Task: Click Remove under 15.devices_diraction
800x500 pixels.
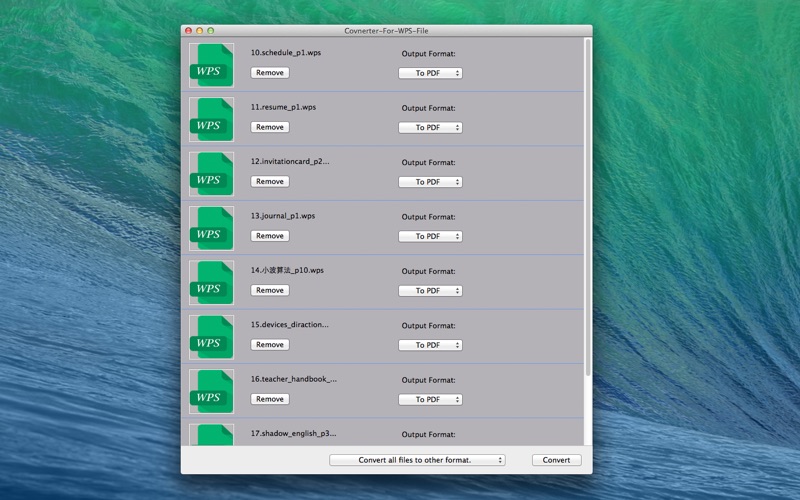Action: tap(270, 344)
